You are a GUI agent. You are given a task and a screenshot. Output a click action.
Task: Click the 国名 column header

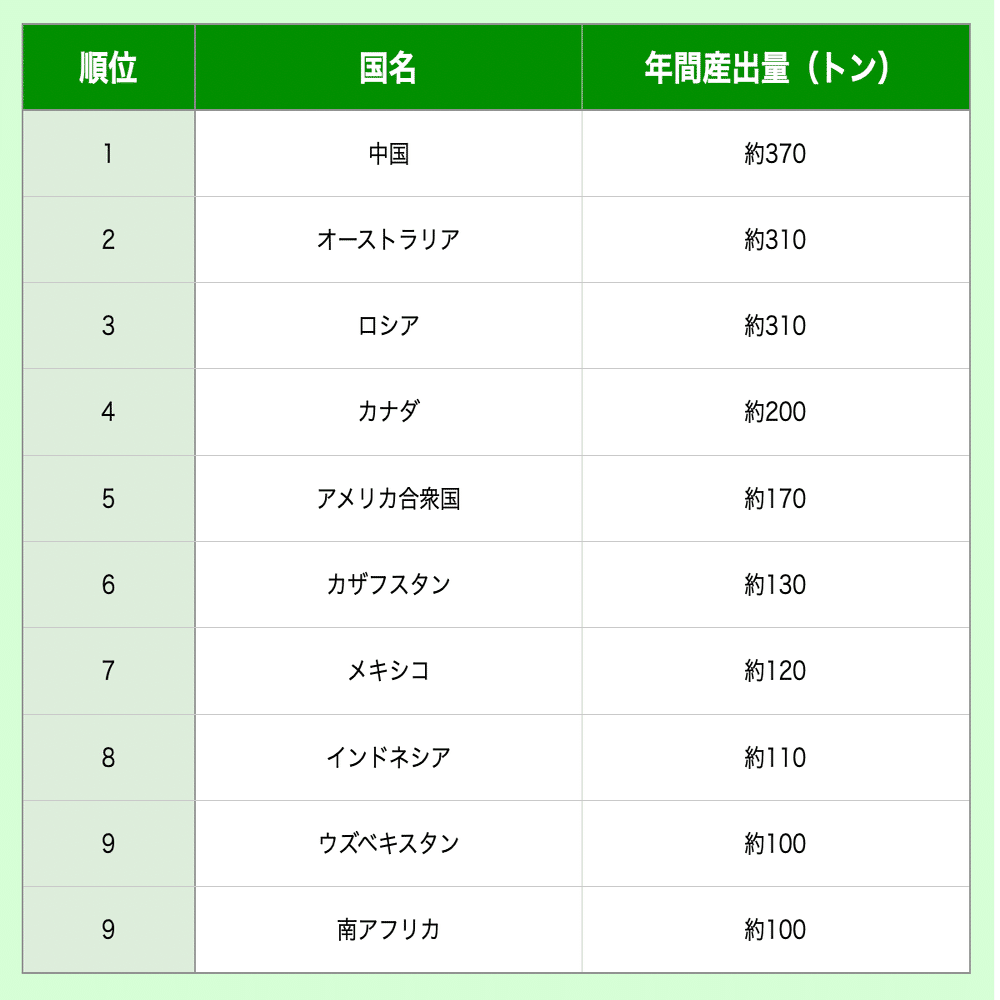(x=388, y=68)
